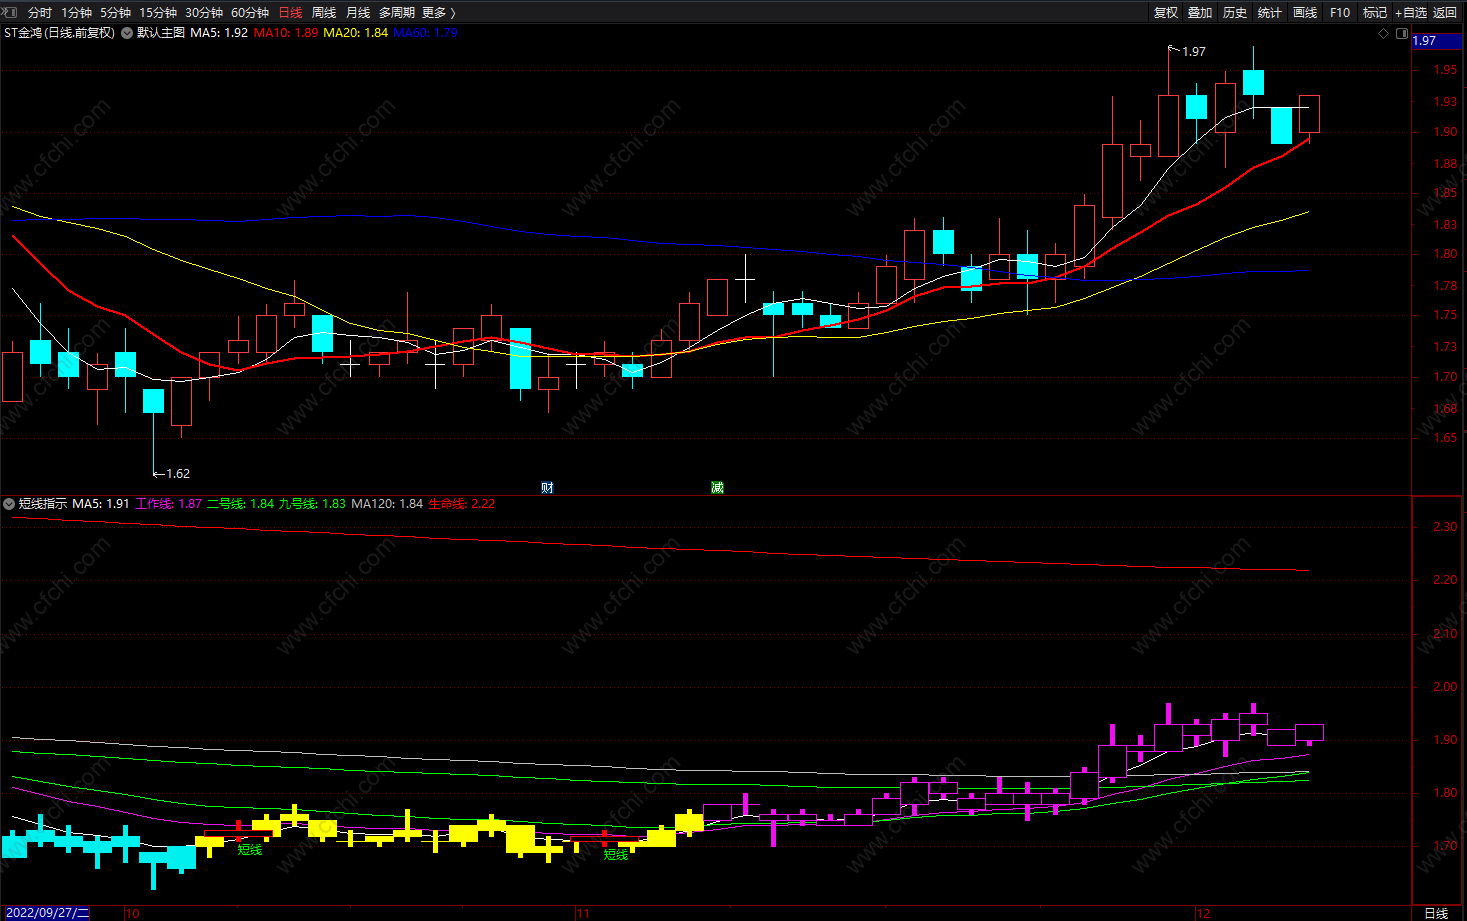The height and width of the screenshot is (921, 1467).
Task: Click the 叠加 overlay button
Action: pyautogui.click(x=1200, y=13)
